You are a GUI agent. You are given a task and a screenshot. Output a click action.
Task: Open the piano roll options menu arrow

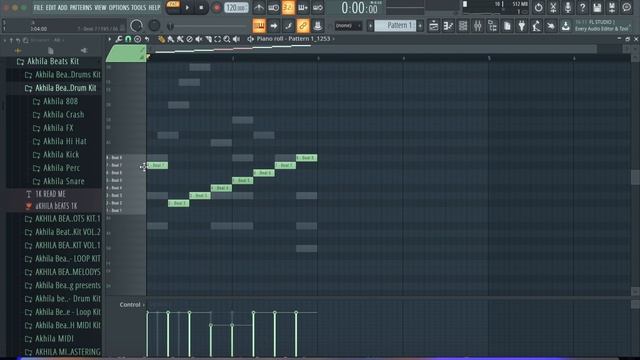(109, 39)
